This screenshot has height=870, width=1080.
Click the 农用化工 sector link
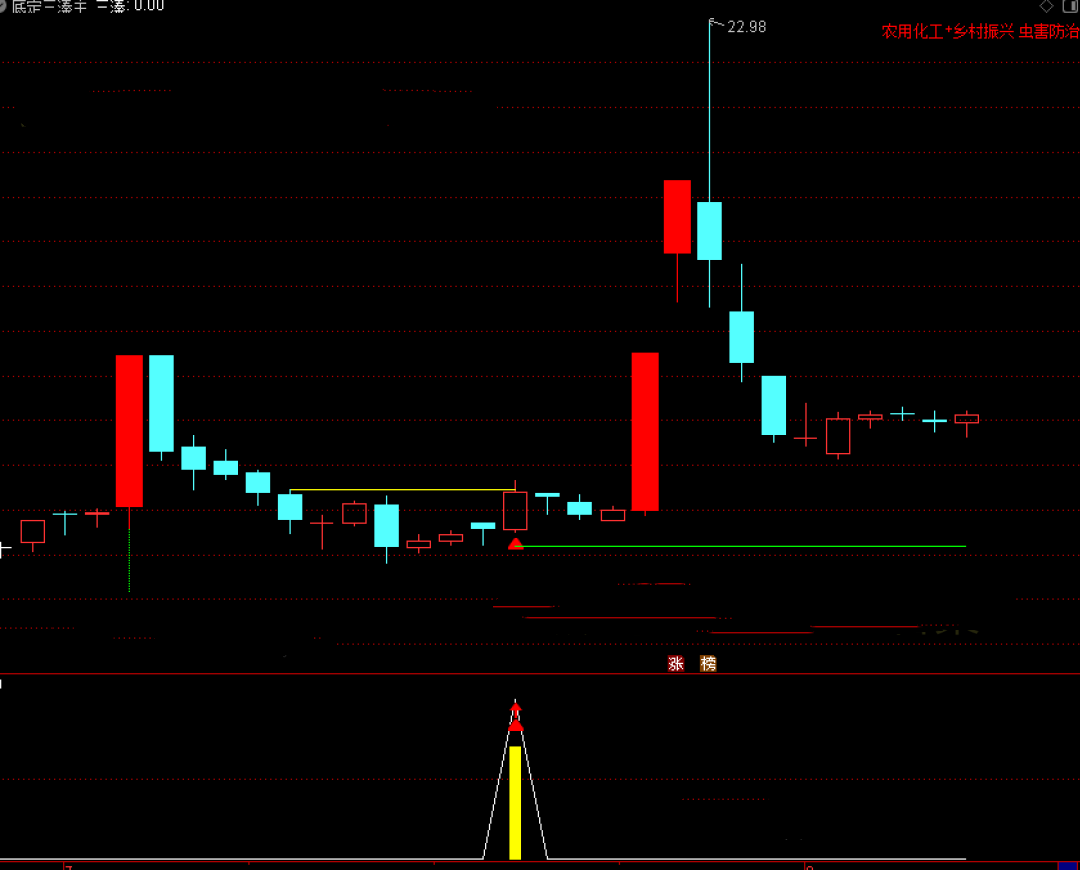pos(912,32)
